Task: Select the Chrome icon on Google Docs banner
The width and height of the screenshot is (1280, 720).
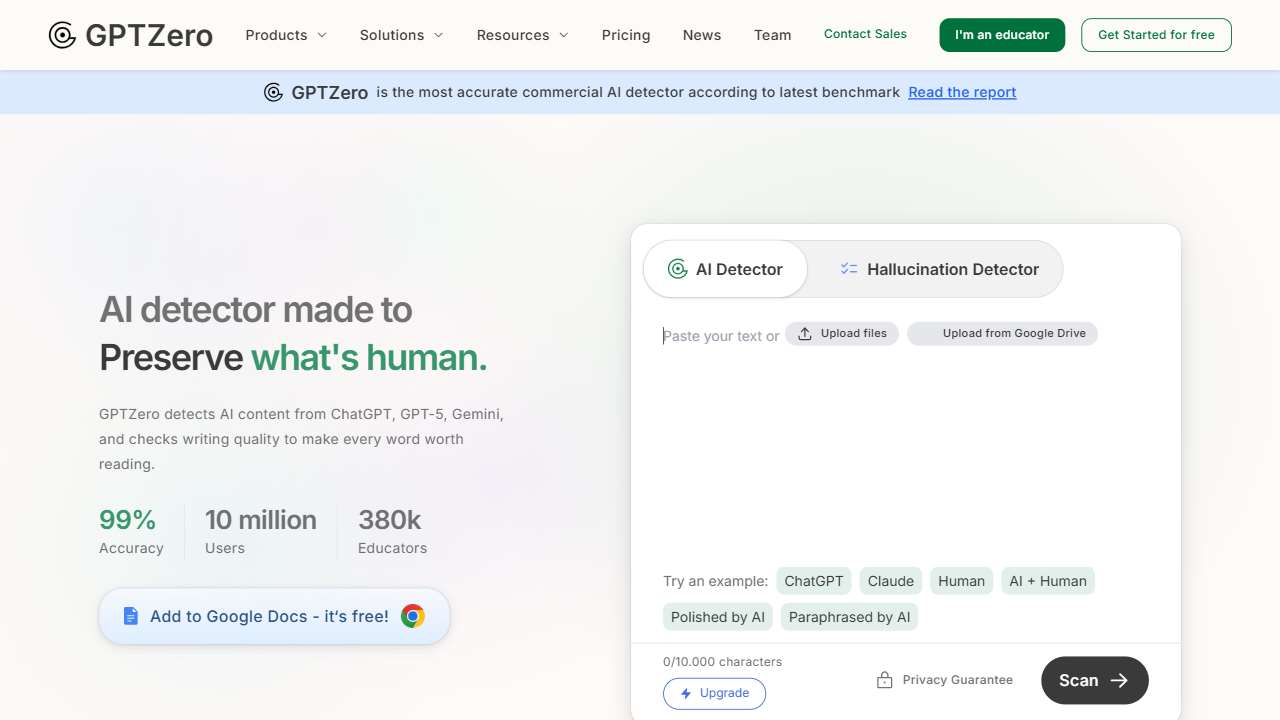Action: (x=413, y=616)
